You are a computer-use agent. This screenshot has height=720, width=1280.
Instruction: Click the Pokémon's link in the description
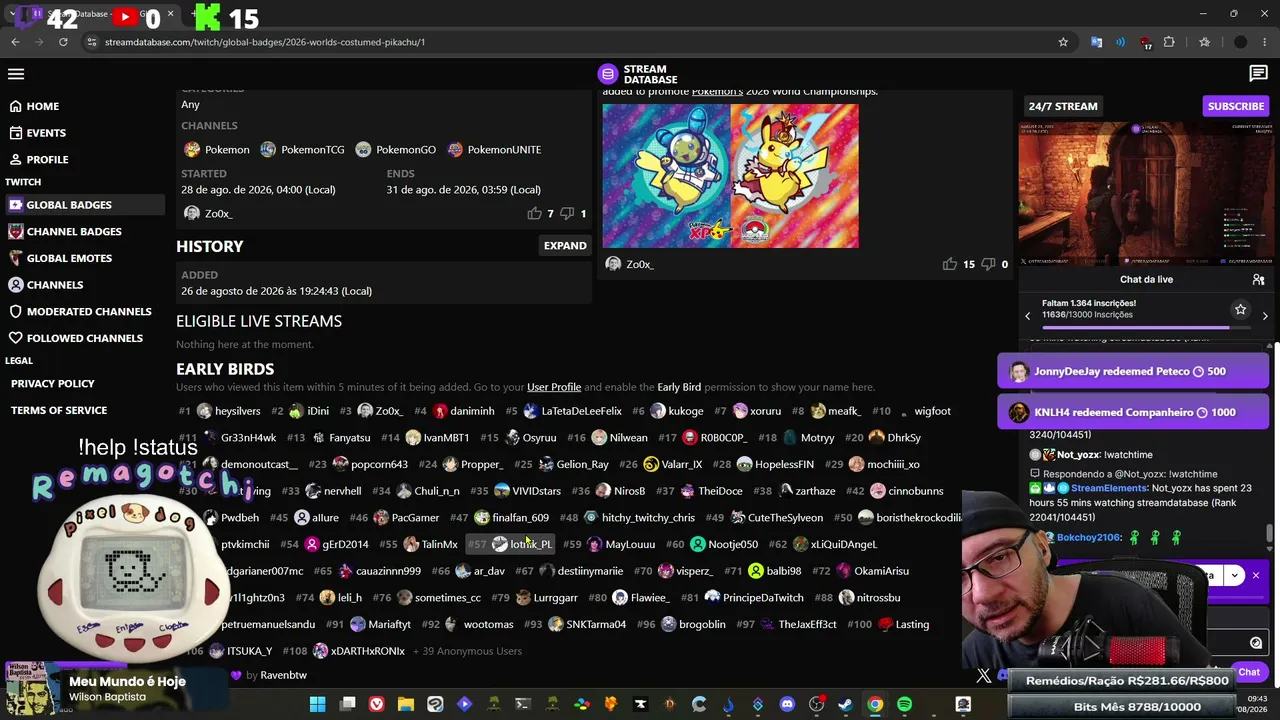[x=717, y=92]
